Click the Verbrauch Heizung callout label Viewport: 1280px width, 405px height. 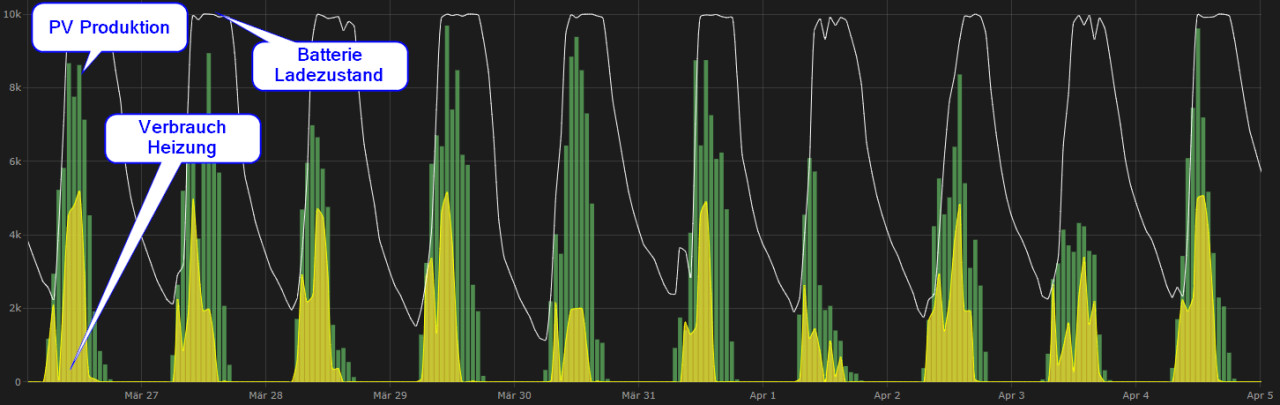point(182,138)
